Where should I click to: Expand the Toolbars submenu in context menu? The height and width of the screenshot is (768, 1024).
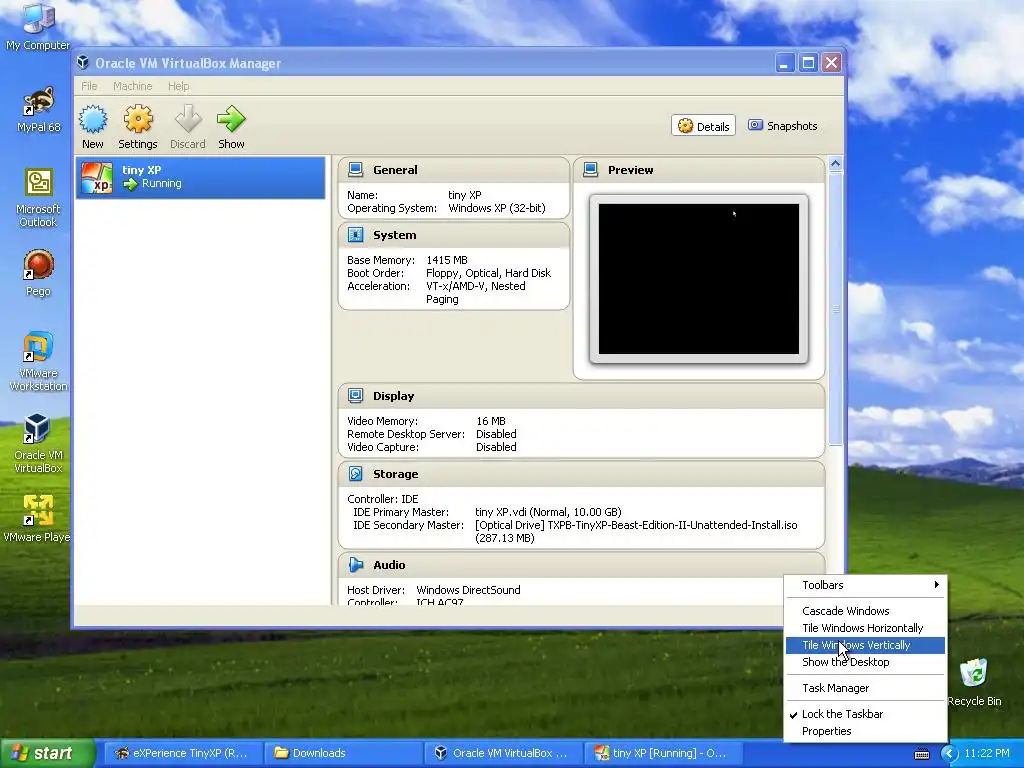[x=865, y=585]
